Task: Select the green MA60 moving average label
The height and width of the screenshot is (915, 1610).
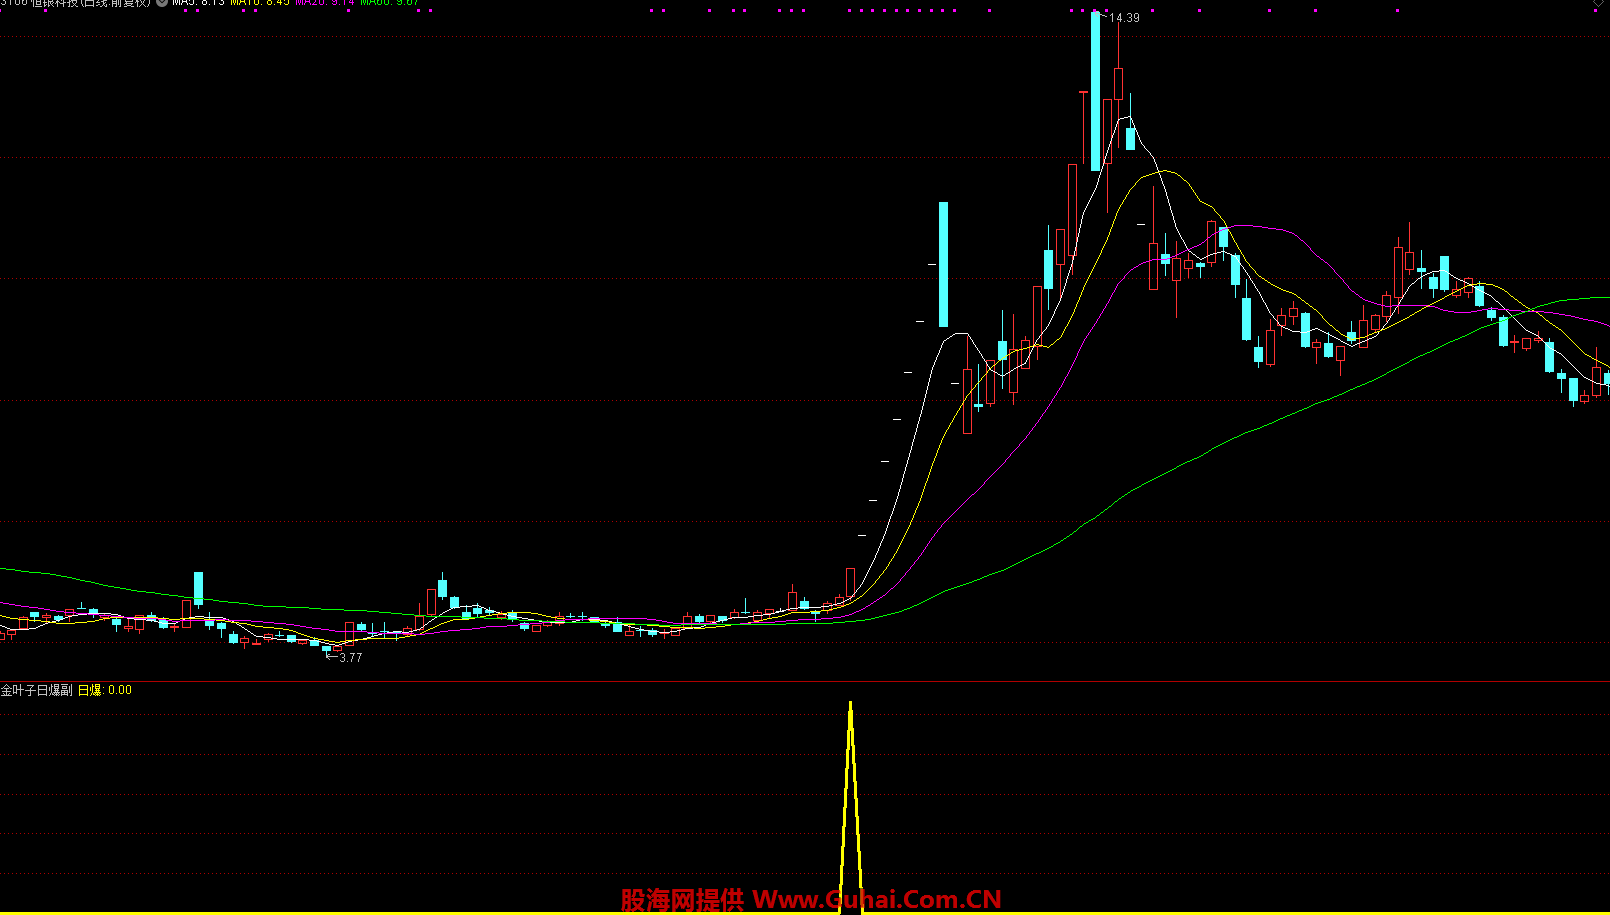Action: [390, 3]
